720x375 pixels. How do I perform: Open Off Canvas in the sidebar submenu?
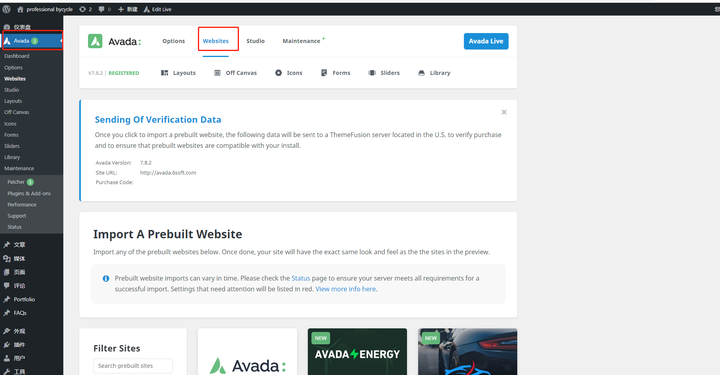coord(17,112)
